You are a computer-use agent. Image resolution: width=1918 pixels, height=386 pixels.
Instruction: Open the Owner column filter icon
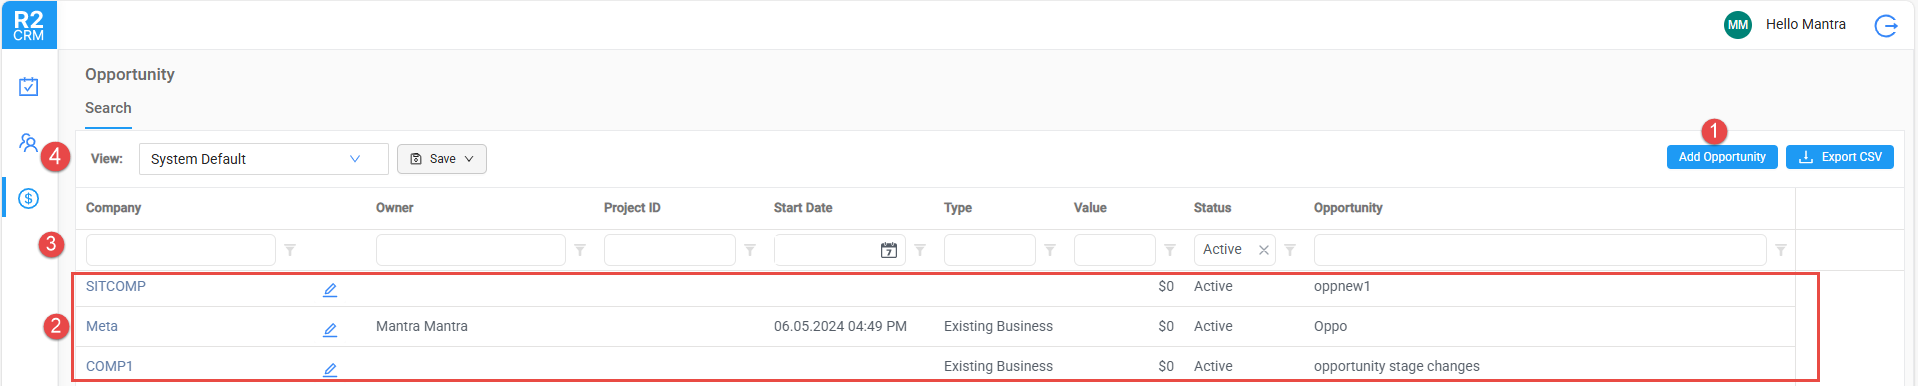580,250
